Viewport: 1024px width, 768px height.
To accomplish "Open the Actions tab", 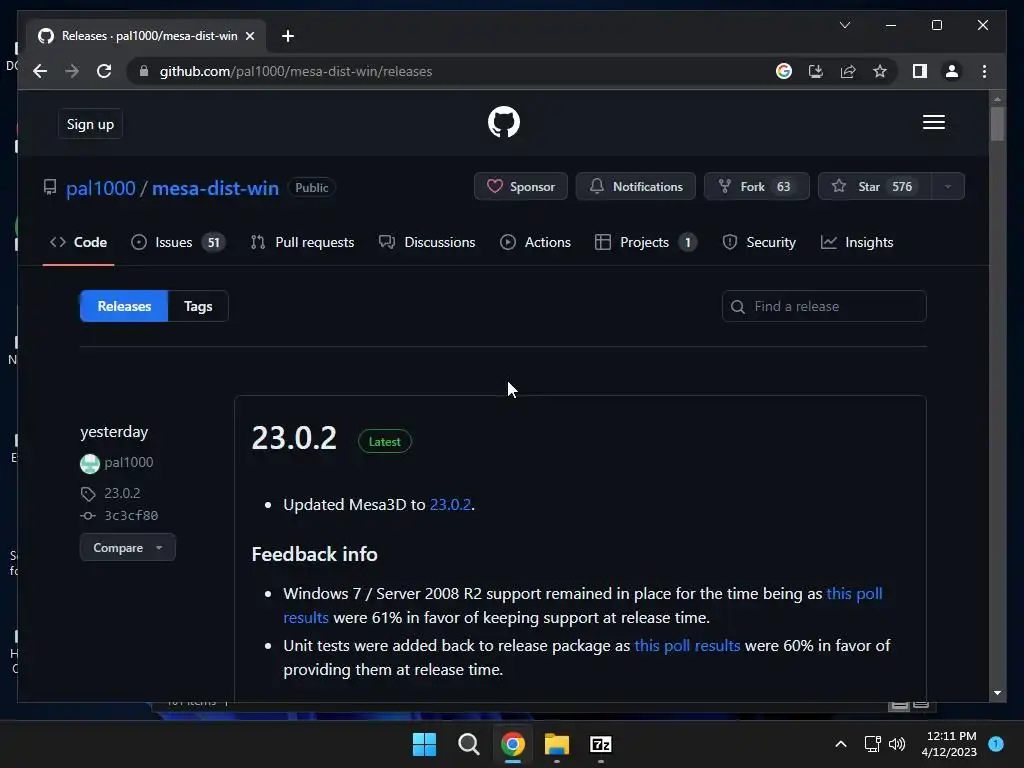I will [535, 242].
